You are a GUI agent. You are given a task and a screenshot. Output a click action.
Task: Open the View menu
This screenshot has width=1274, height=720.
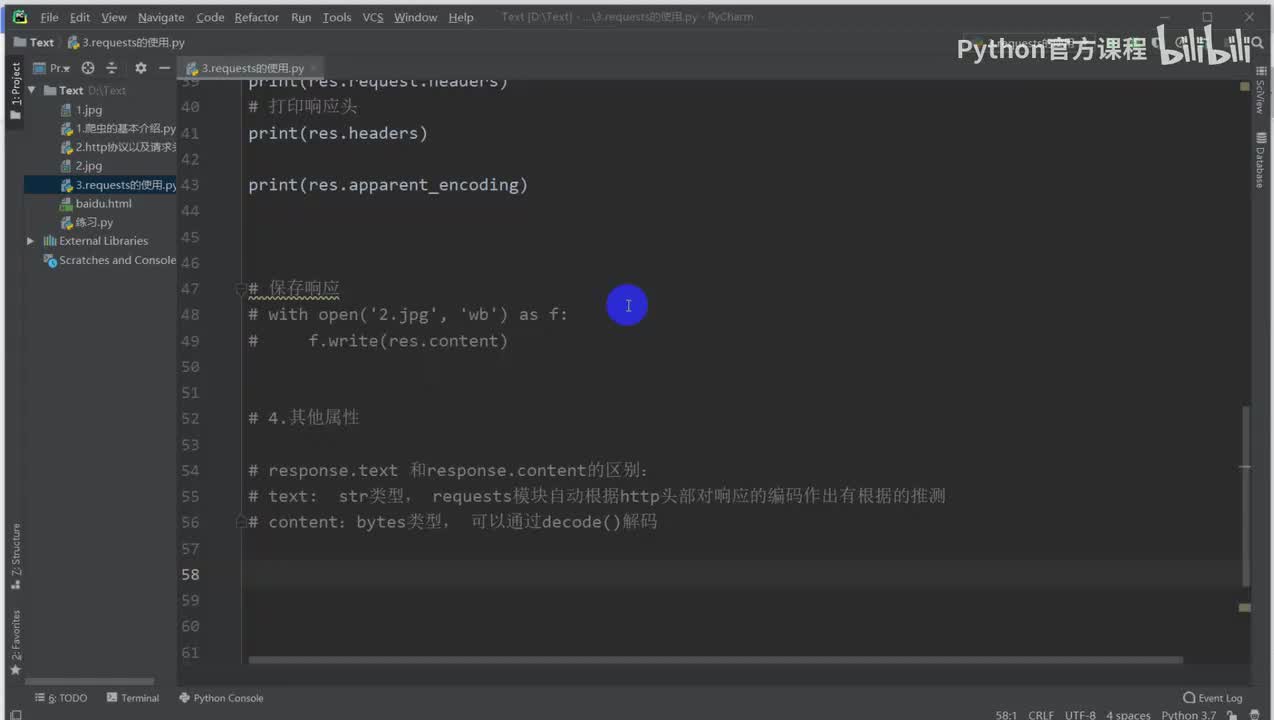coord(114,17)
